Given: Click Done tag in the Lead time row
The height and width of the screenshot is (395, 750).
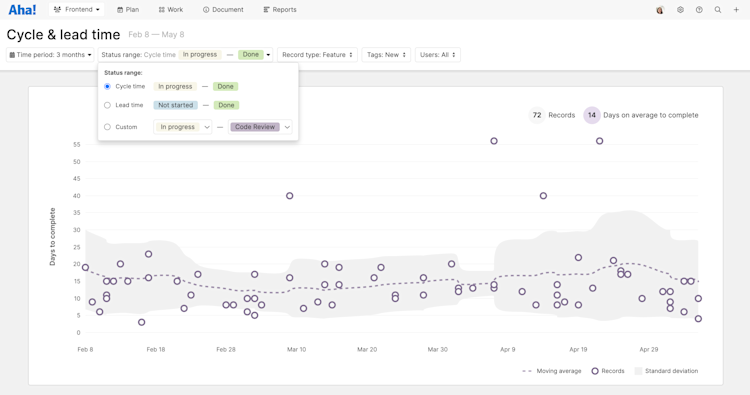Looking at the screenshot, I should (226, 105).
